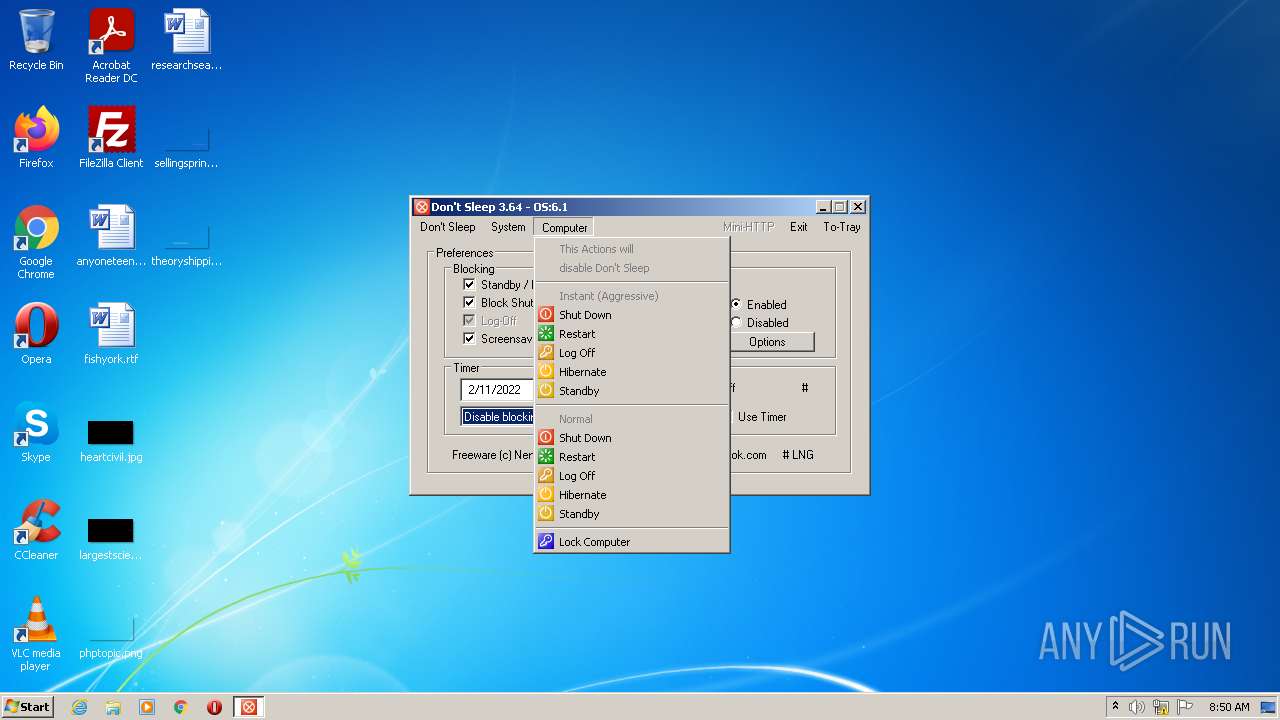
Task: Open the Action Center flag icon
Action: tap(1183, 707)
